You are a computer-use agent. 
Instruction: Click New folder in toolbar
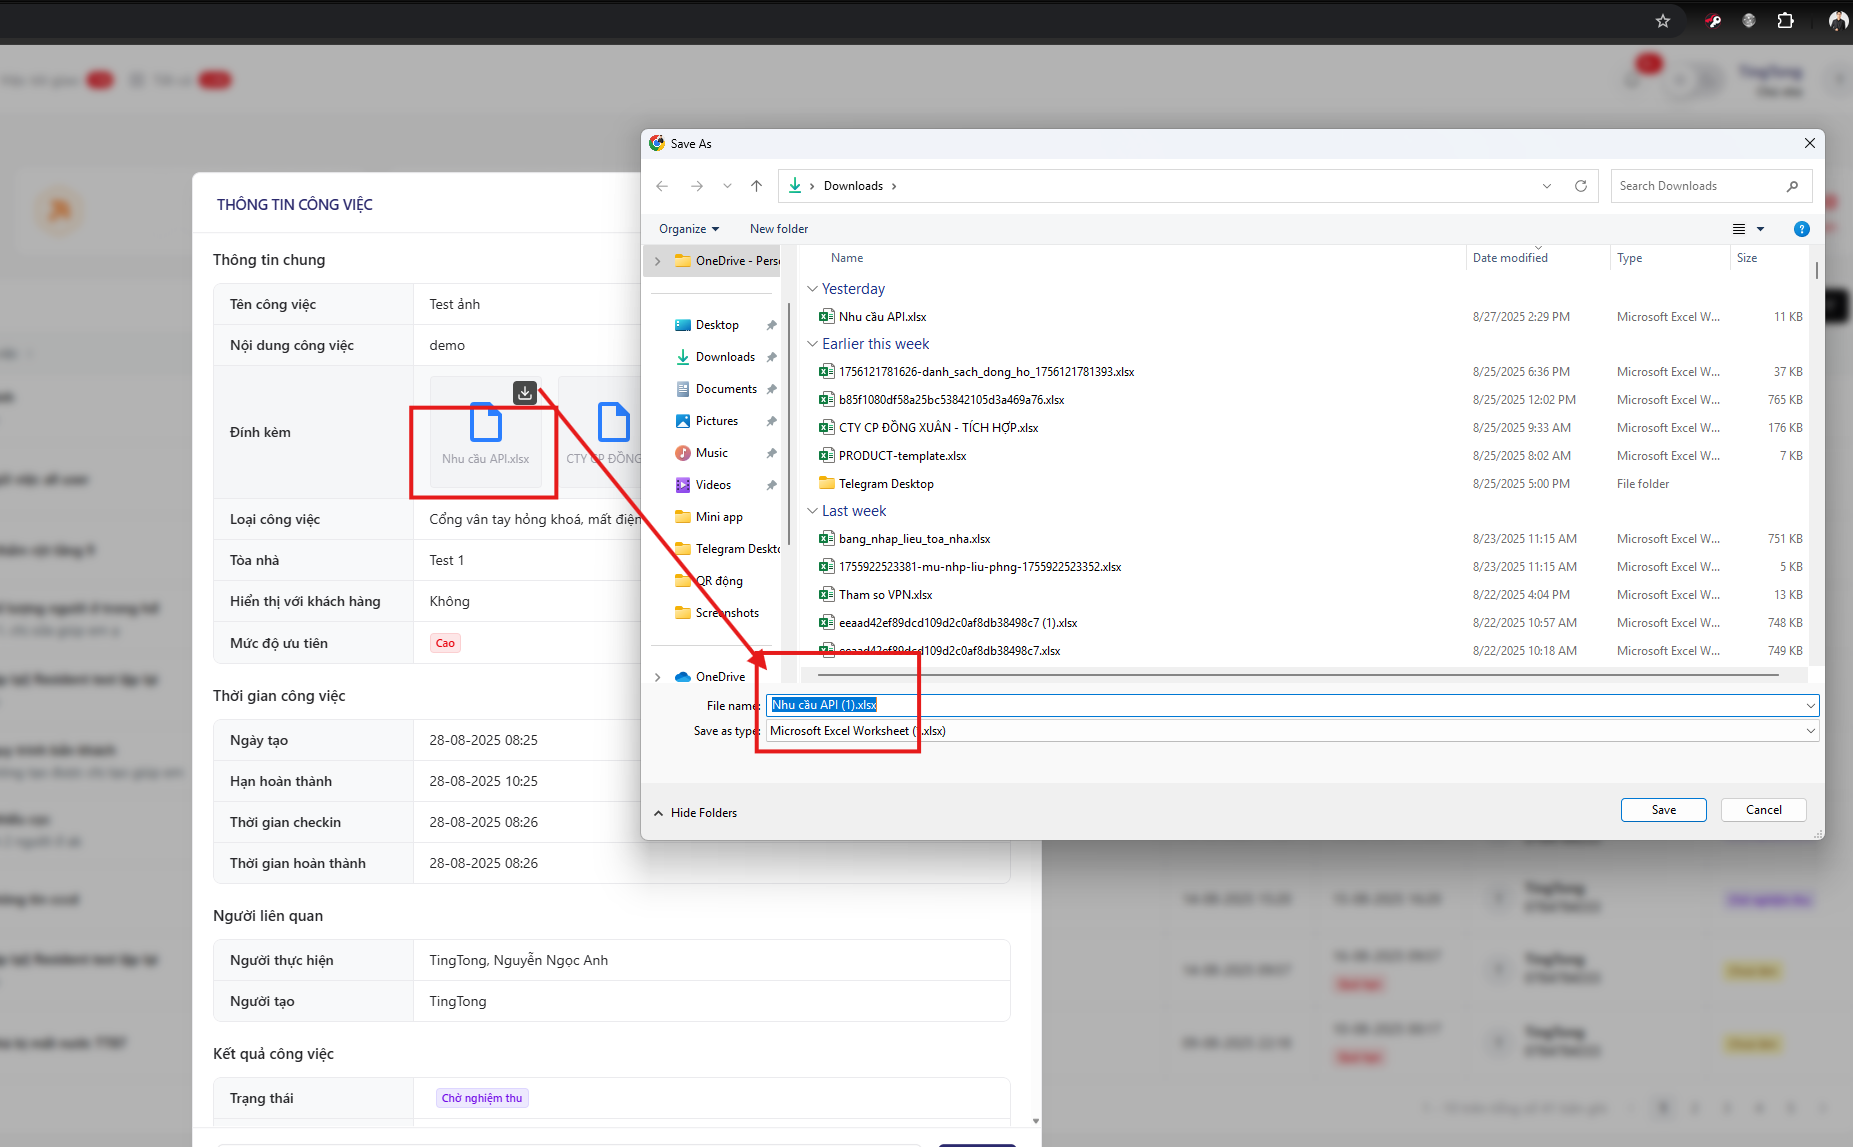point(778,229)
